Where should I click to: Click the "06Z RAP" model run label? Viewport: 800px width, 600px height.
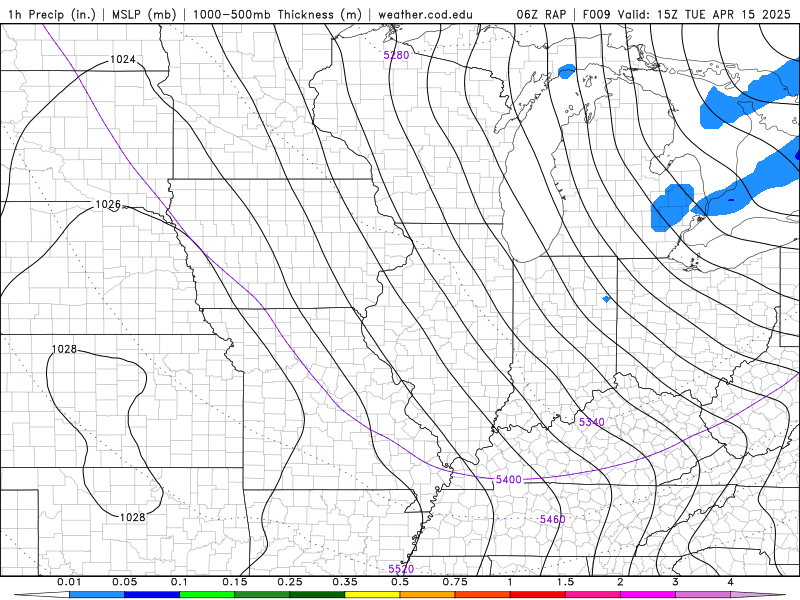(541, 14)
